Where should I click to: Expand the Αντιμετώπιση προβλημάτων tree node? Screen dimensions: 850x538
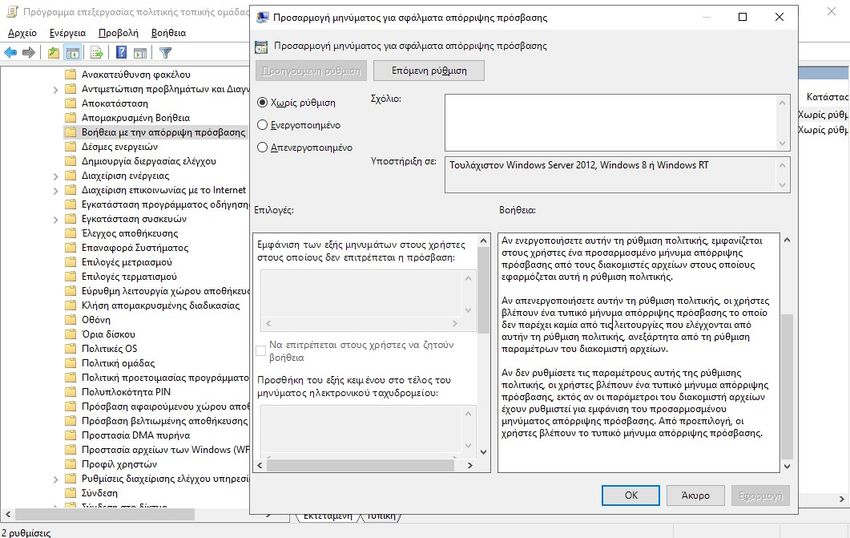[x=56, y=89]
